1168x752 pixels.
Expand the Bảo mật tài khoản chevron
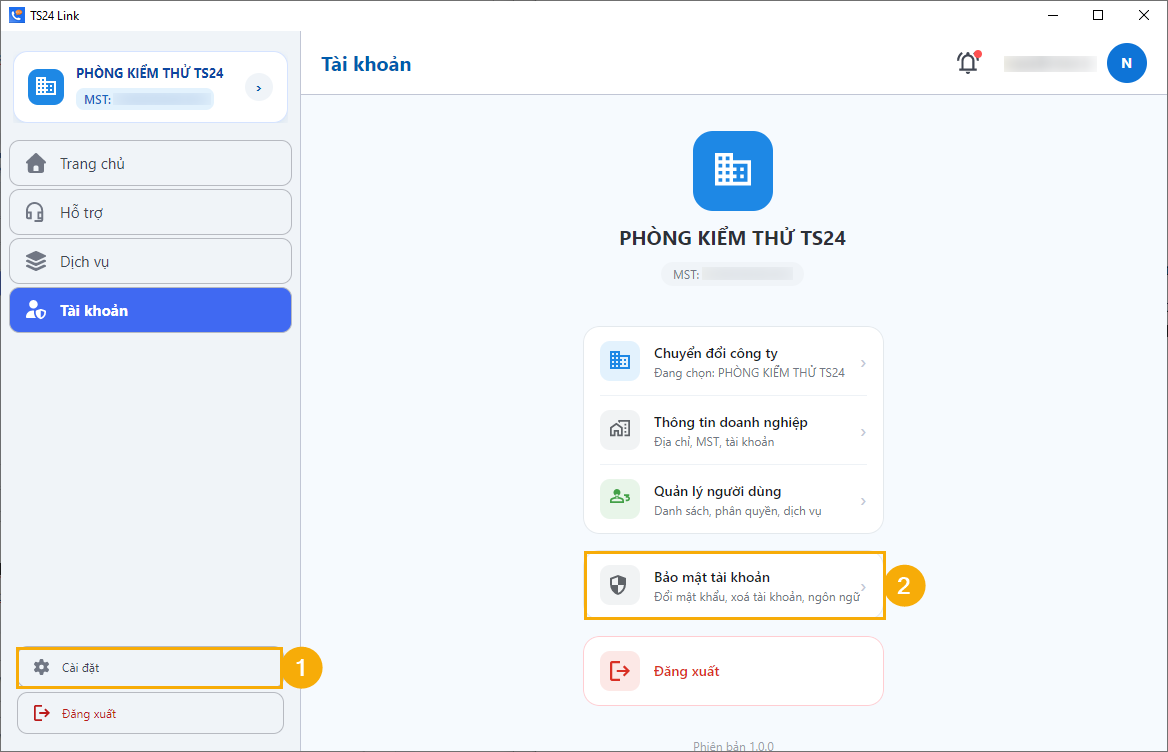pos(863,587)
